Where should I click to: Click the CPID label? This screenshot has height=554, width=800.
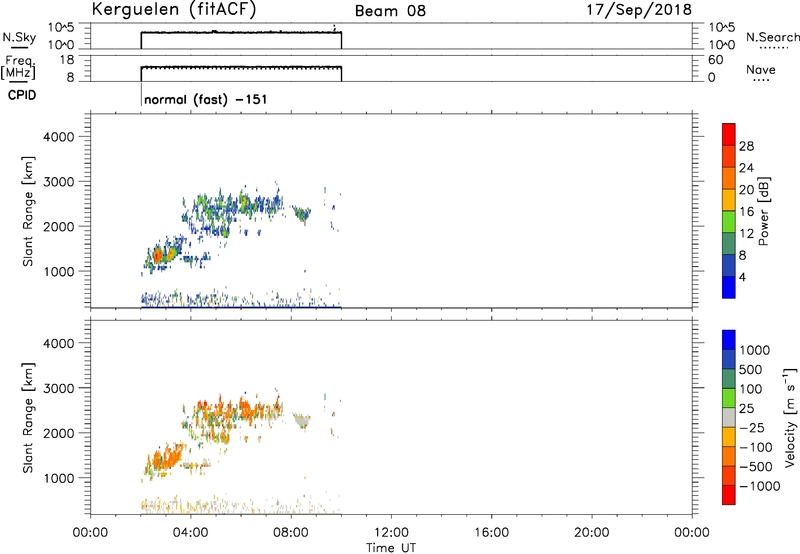[x=22, y=95]
